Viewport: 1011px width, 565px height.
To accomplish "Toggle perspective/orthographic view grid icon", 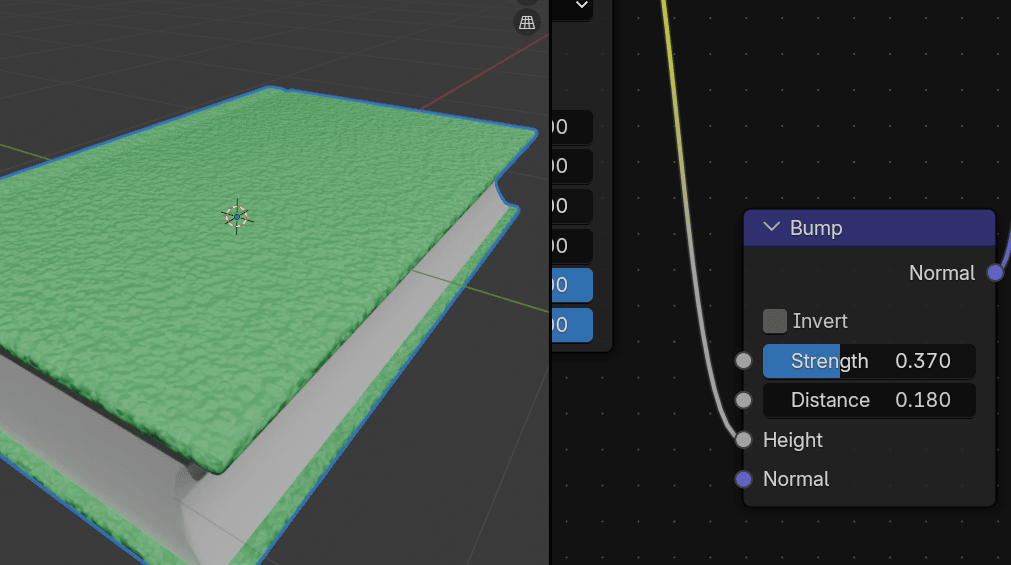I will point(527,22).
